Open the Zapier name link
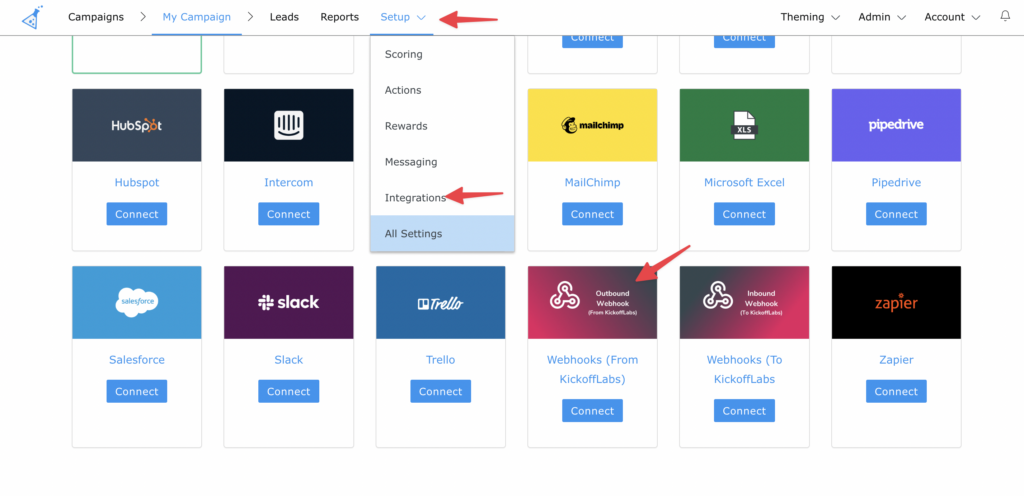This screenshot has width=1024, height=496. pos(896,360)
